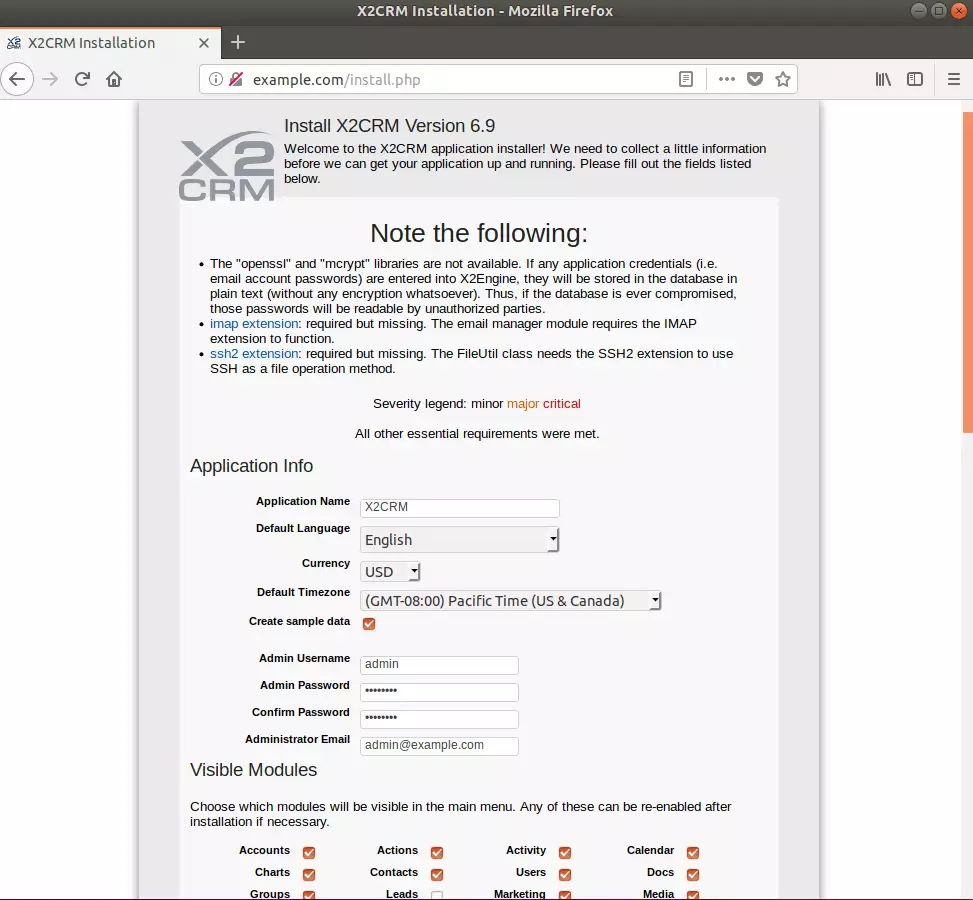Toggle the Users module checkbox

point(565,874)
